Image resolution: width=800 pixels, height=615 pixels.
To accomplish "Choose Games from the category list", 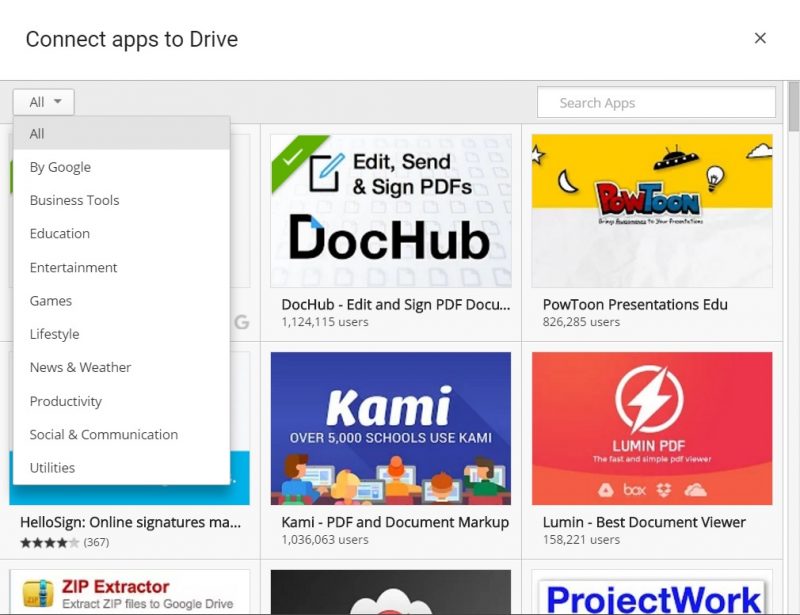I will point(122,301).
